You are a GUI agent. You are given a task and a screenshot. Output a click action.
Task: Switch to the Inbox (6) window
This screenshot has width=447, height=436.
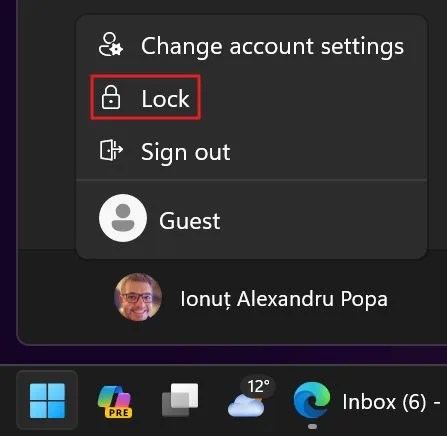click(391, 401)
